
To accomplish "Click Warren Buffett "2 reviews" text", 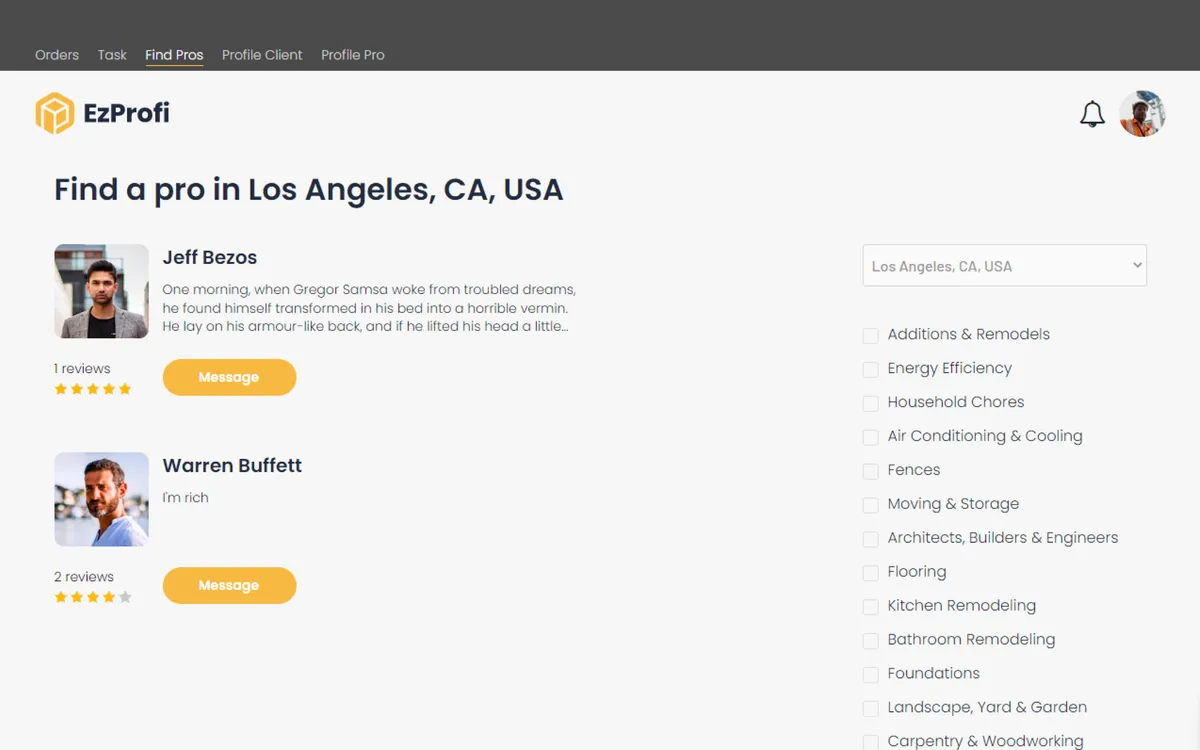I will pyautogui.click(x=84, y=577).
